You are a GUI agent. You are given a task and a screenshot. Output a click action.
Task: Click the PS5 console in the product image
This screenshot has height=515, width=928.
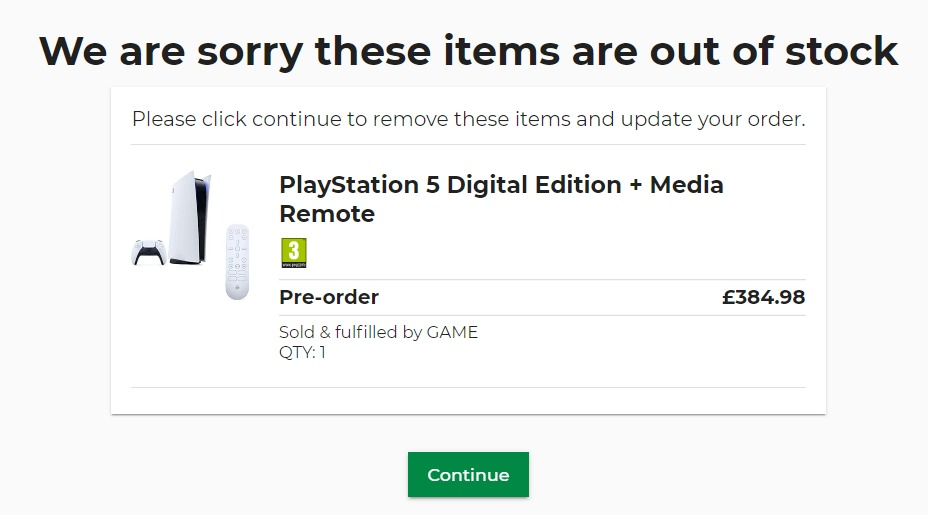[189, 217]
